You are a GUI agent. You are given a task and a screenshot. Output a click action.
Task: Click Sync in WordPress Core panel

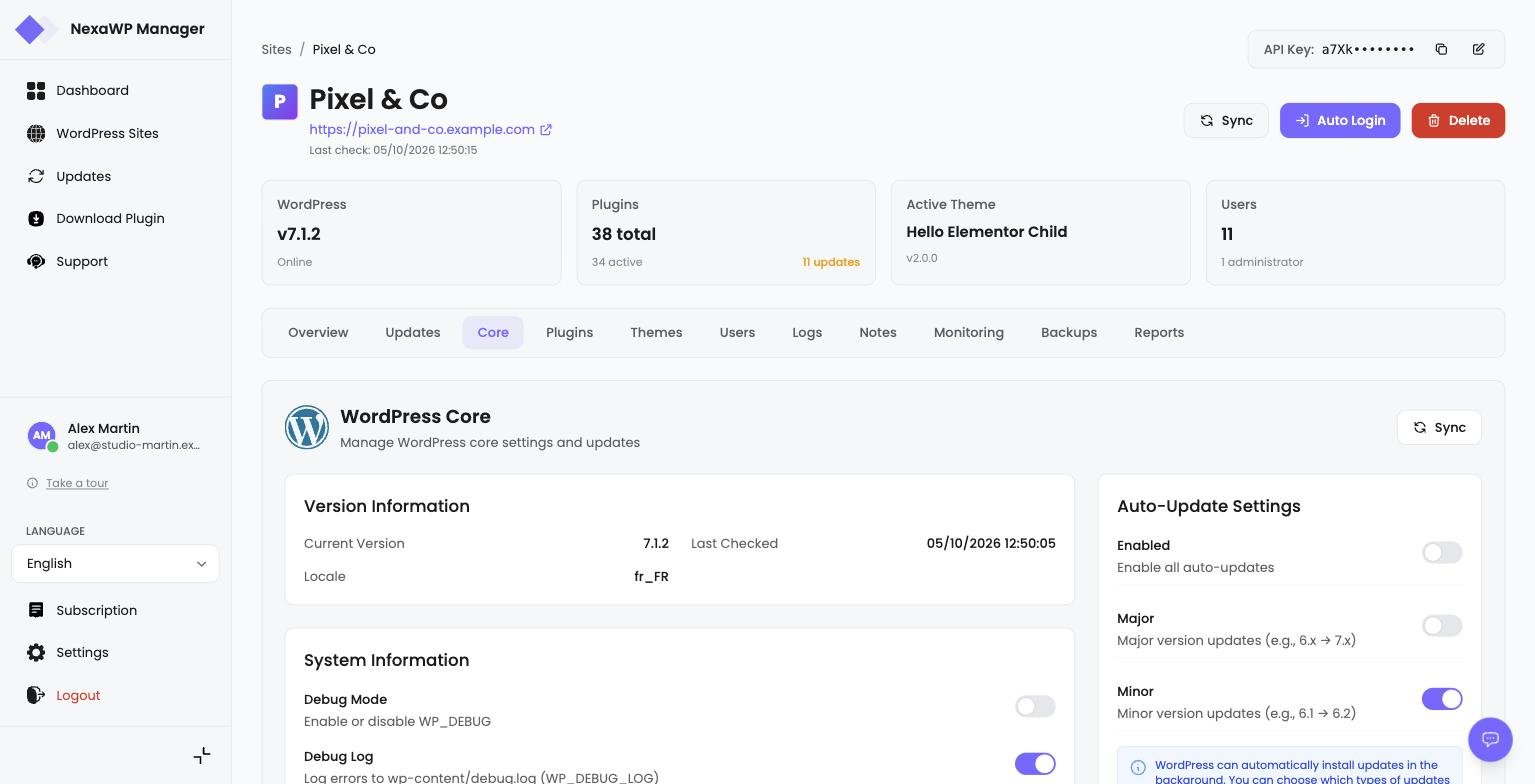coord(1439,427)
